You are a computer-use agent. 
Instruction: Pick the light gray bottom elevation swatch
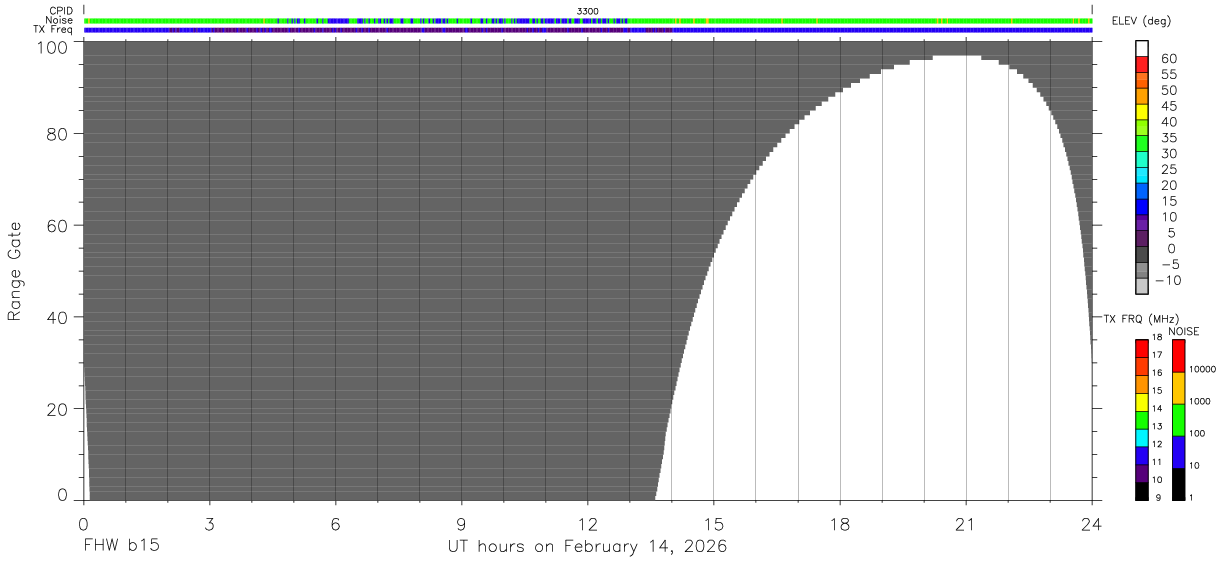1142,287
